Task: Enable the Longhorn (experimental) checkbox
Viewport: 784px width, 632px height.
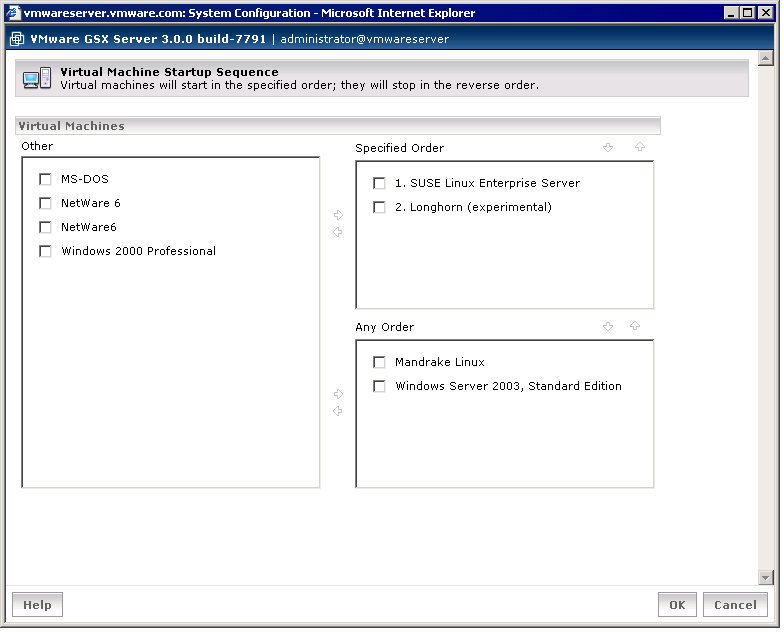Action: (379, 208)
